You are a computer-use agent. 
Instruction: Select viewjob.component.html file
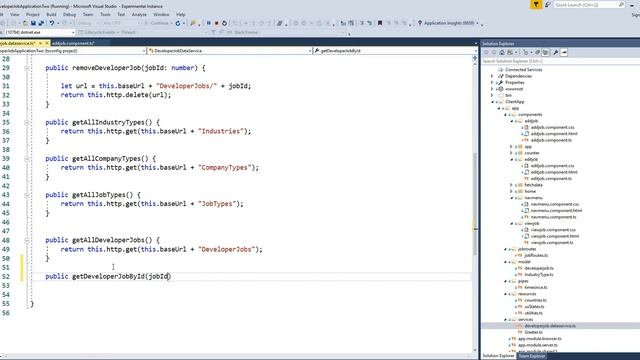[555, 236]
